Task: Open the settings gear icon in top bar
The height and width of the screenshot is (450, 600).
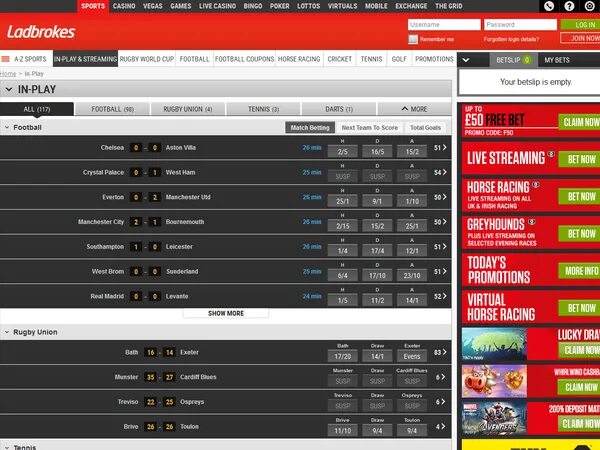Action: [590, 6]
